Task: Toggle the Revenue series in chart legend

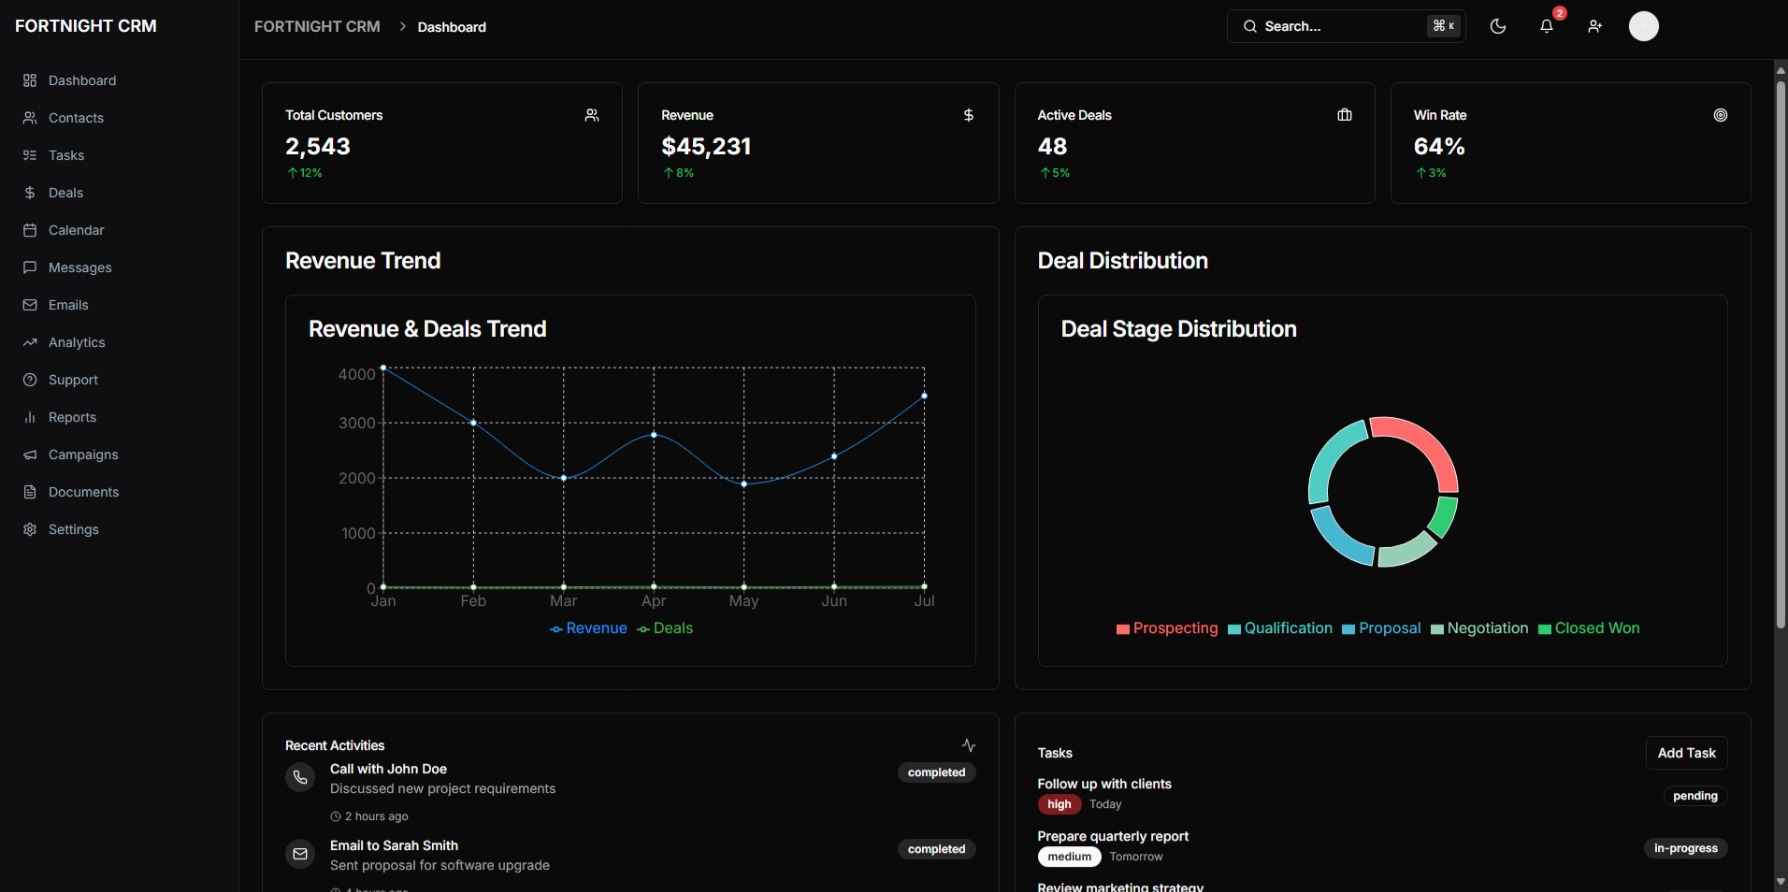Action: 589,629
